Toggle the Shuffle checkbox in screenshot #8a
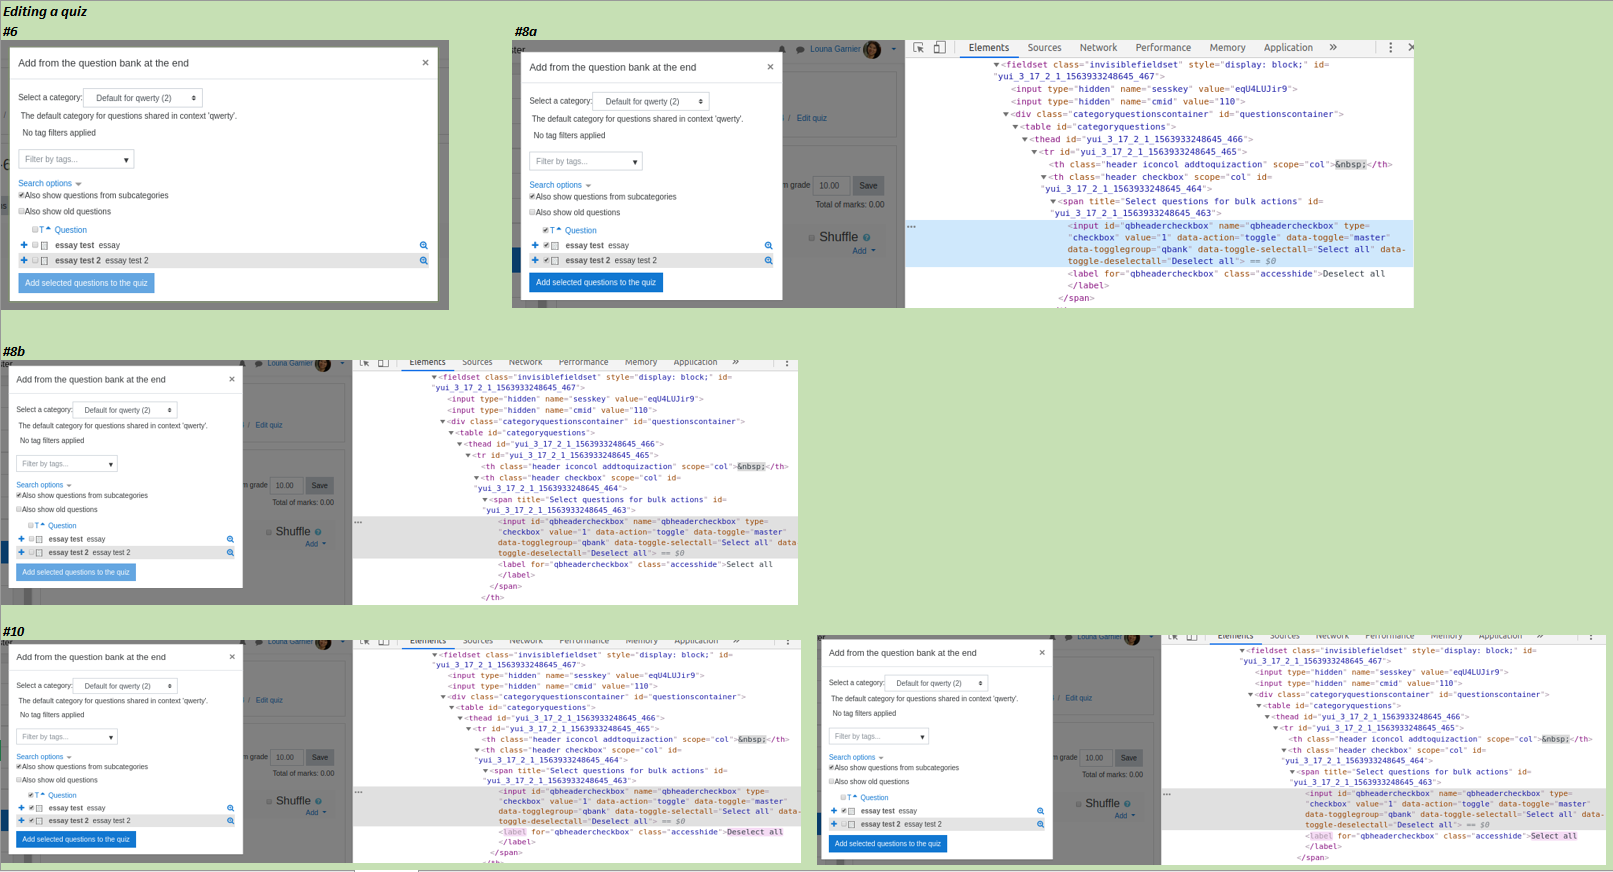This screenshot has width=1613, height=872. [812, 238]
